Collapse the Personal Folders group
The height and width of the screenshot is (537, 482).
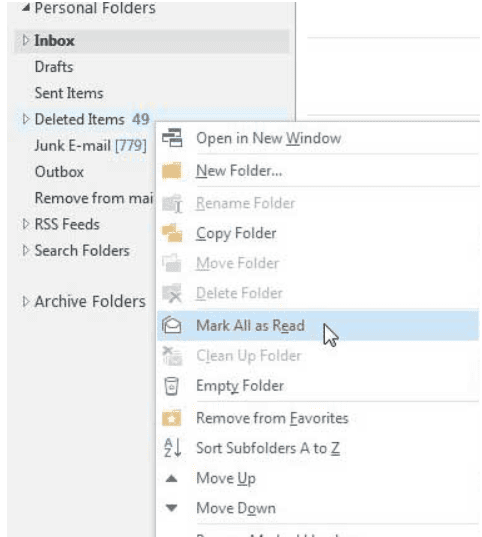coord(25,8)
